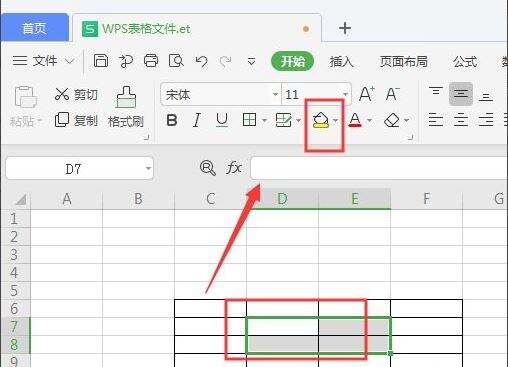Apply the yellow fill color bucket

(x=321, y=120)
